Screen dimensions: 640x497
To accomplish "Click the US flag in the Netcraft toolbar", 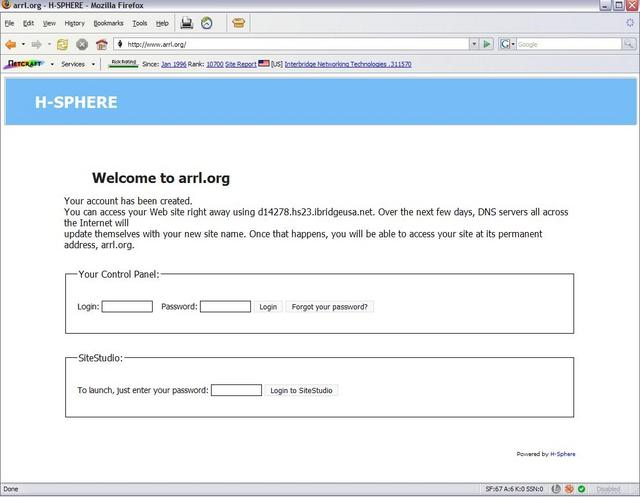I will [264, 63].
